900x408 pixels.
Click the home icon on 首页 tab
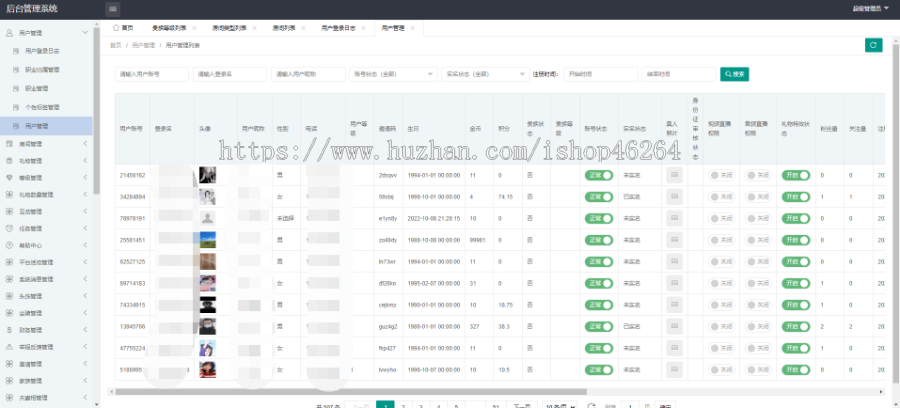tap(116, 28)
